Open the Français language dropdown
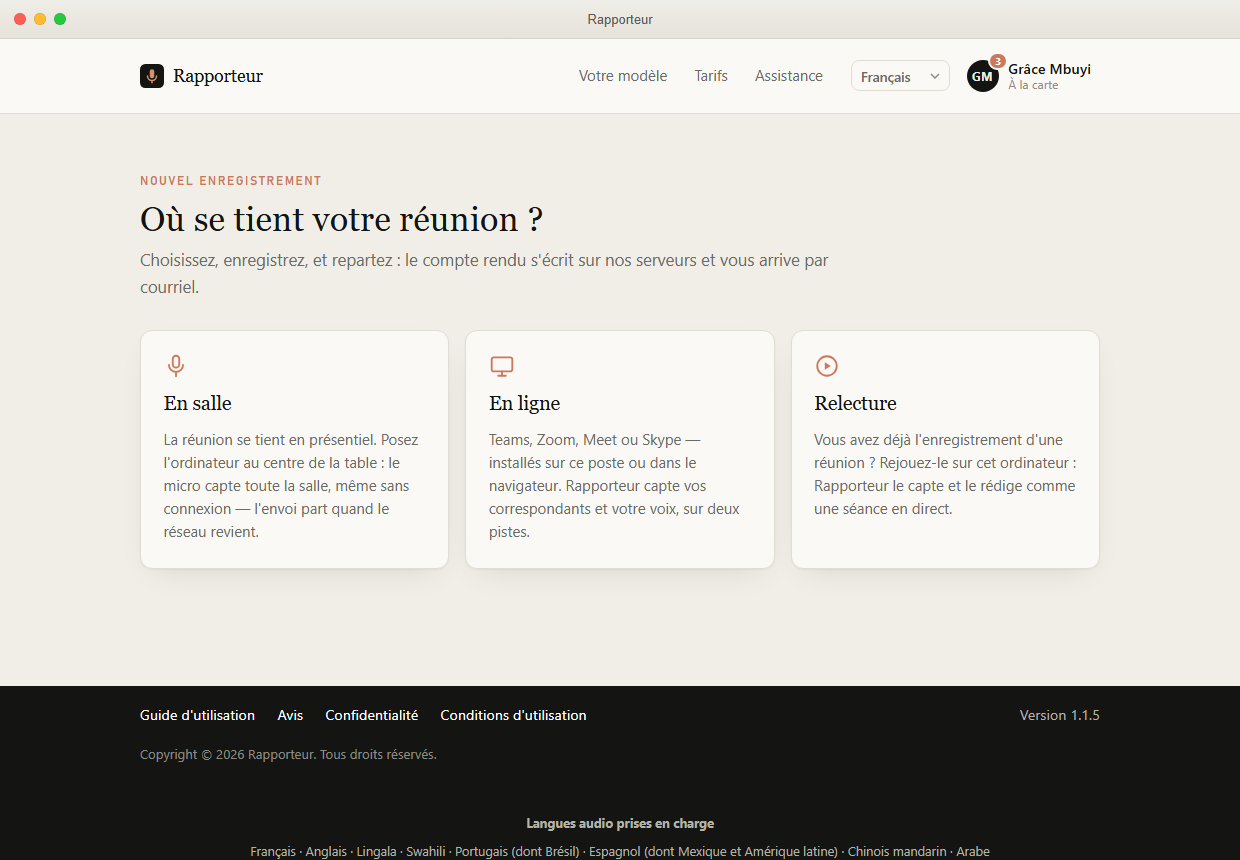Viewport: 1240px width, 860px height. (x=900, y=76)
